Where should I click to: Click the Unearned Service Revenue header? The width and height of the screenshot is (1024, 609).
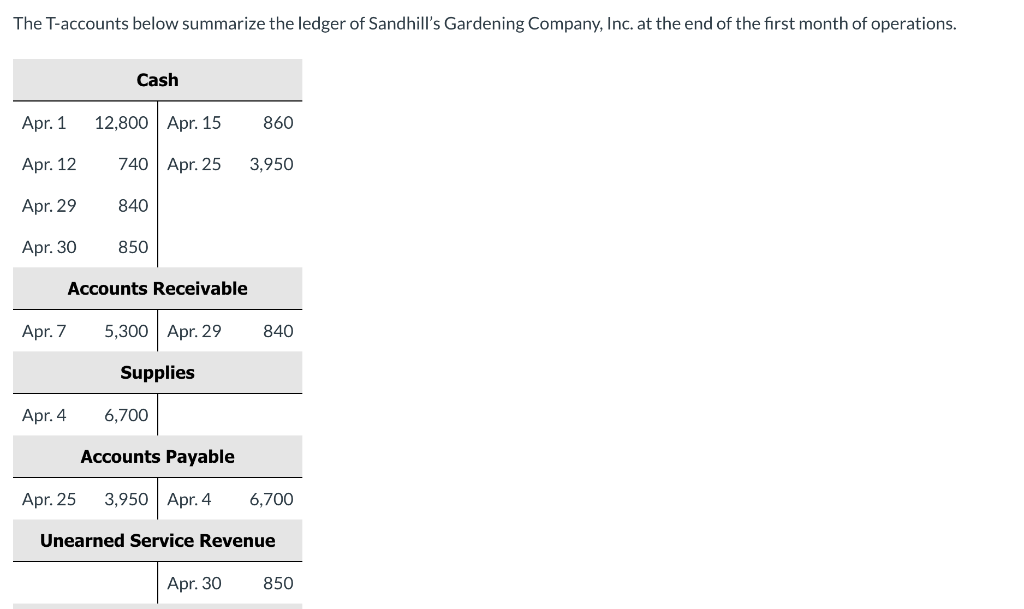(x=157, y=541)
